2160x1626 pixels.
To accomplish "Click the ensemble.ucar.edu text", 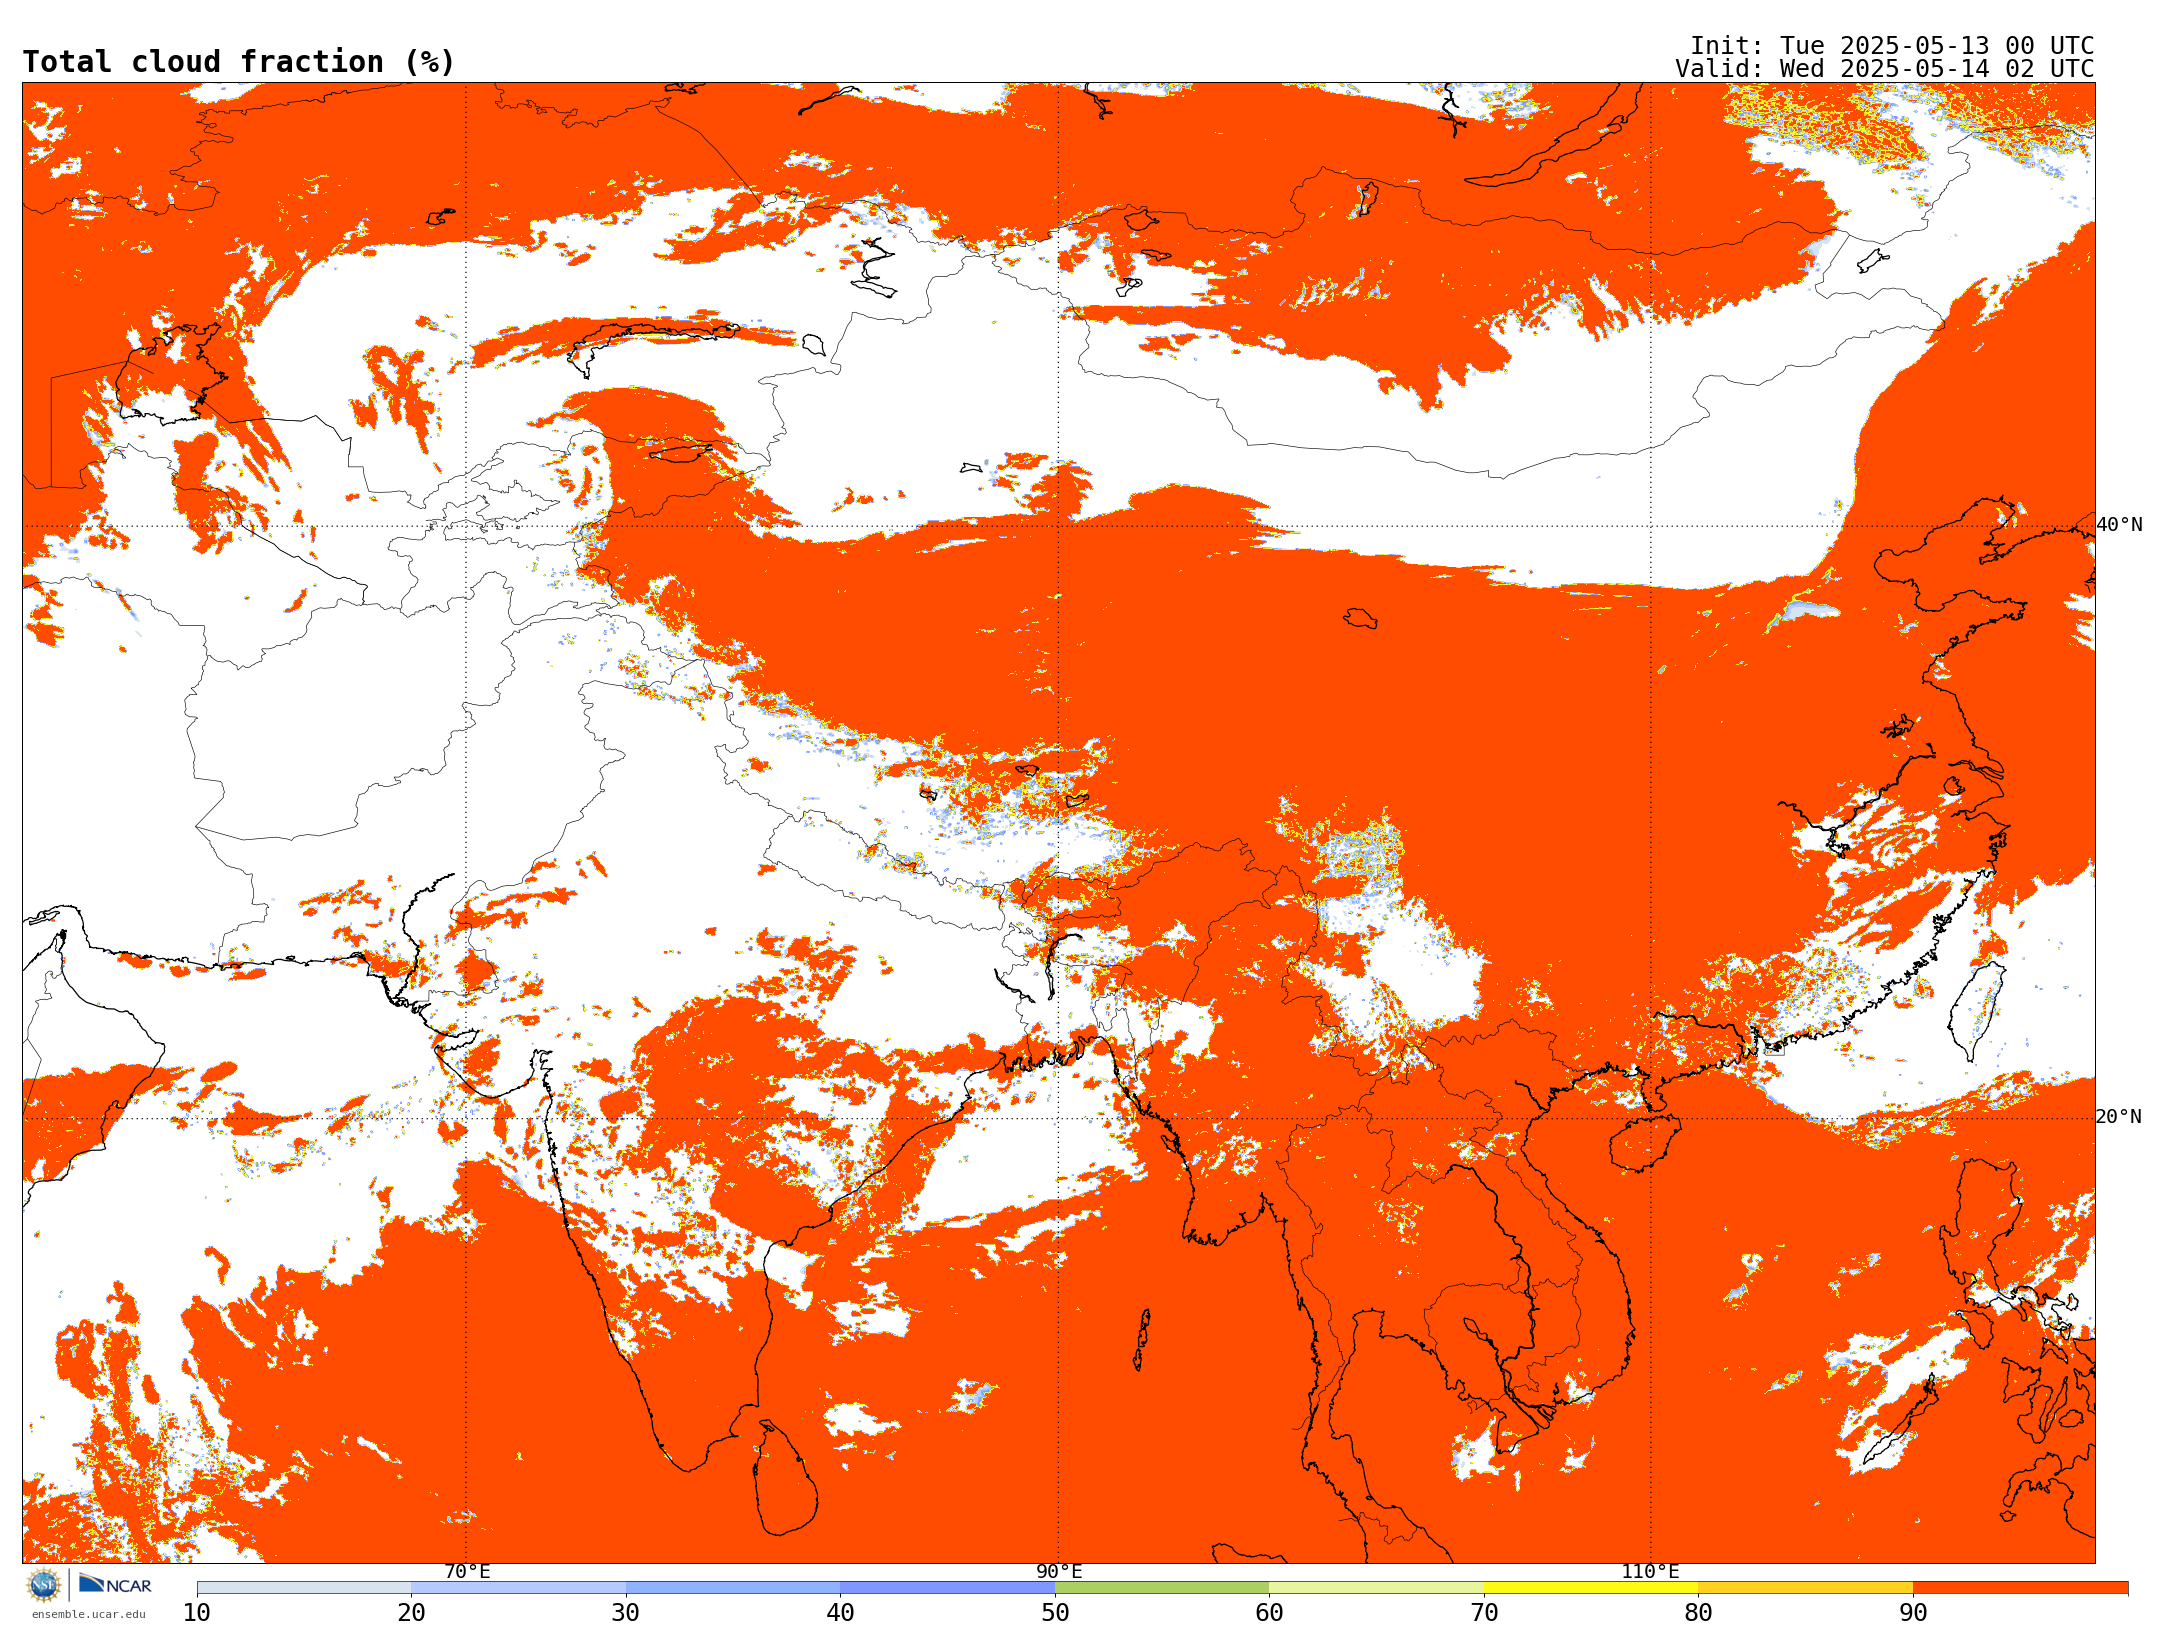I will (88, 1614).
